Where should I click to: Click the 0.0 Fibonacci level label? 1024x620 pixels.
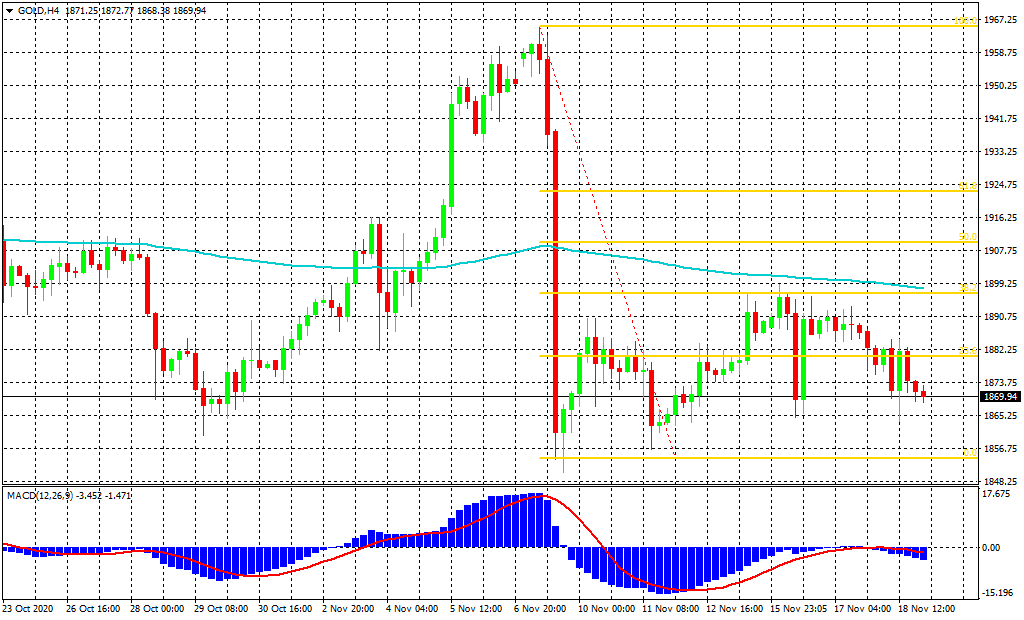tap(967, 453)
